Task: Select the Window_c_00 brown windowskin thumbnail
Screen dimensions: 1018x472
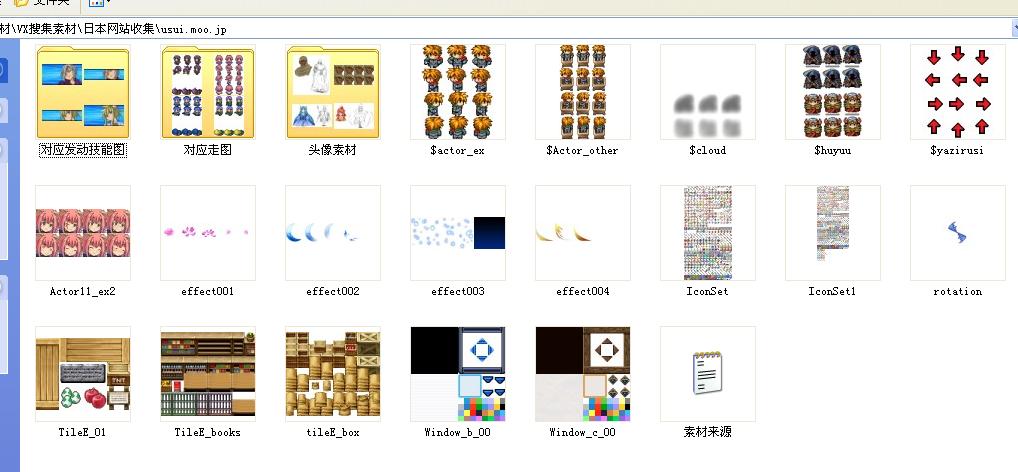Action: [582, 374]
